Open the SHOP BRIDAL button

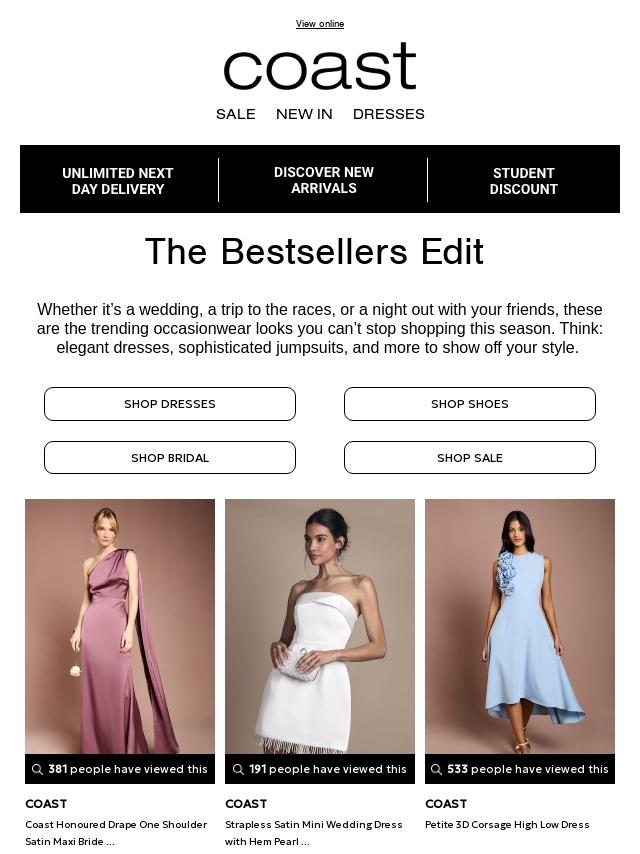tap(170, 458)
